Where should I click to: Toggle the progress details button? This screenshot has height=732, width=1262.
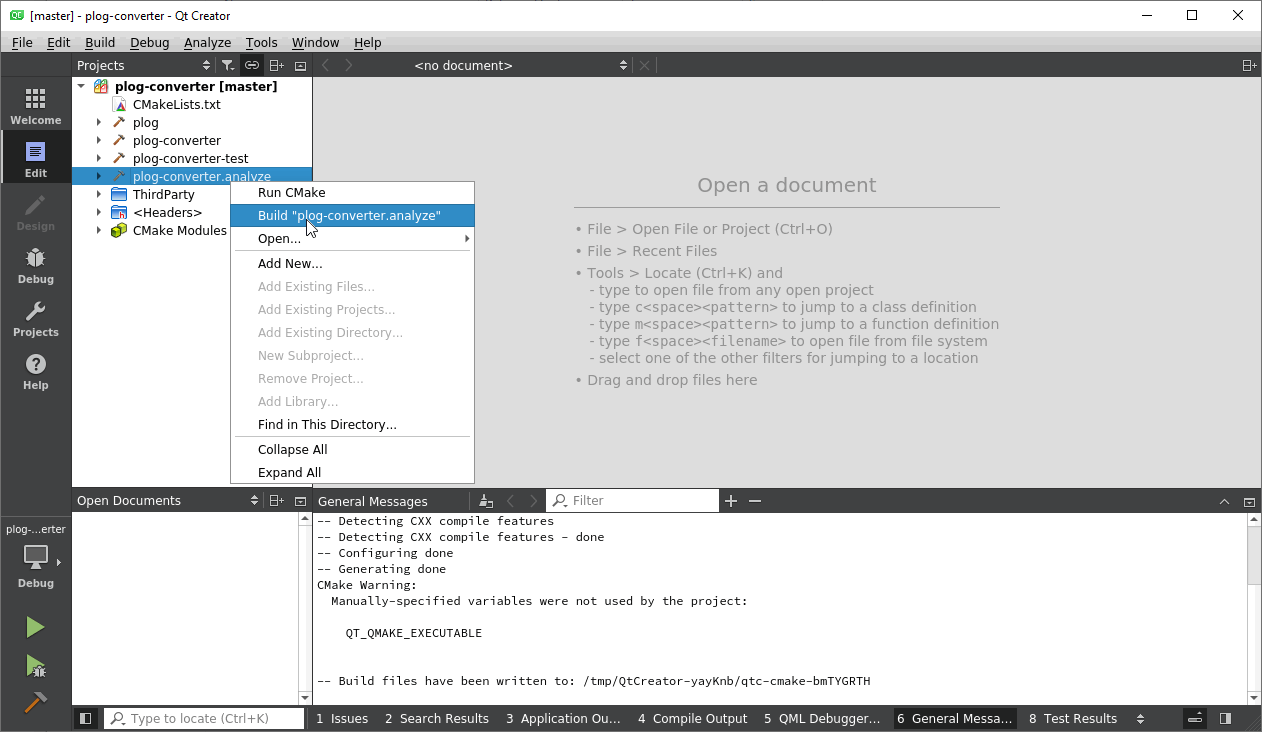pyautogui.click(x=1195, y=718)
